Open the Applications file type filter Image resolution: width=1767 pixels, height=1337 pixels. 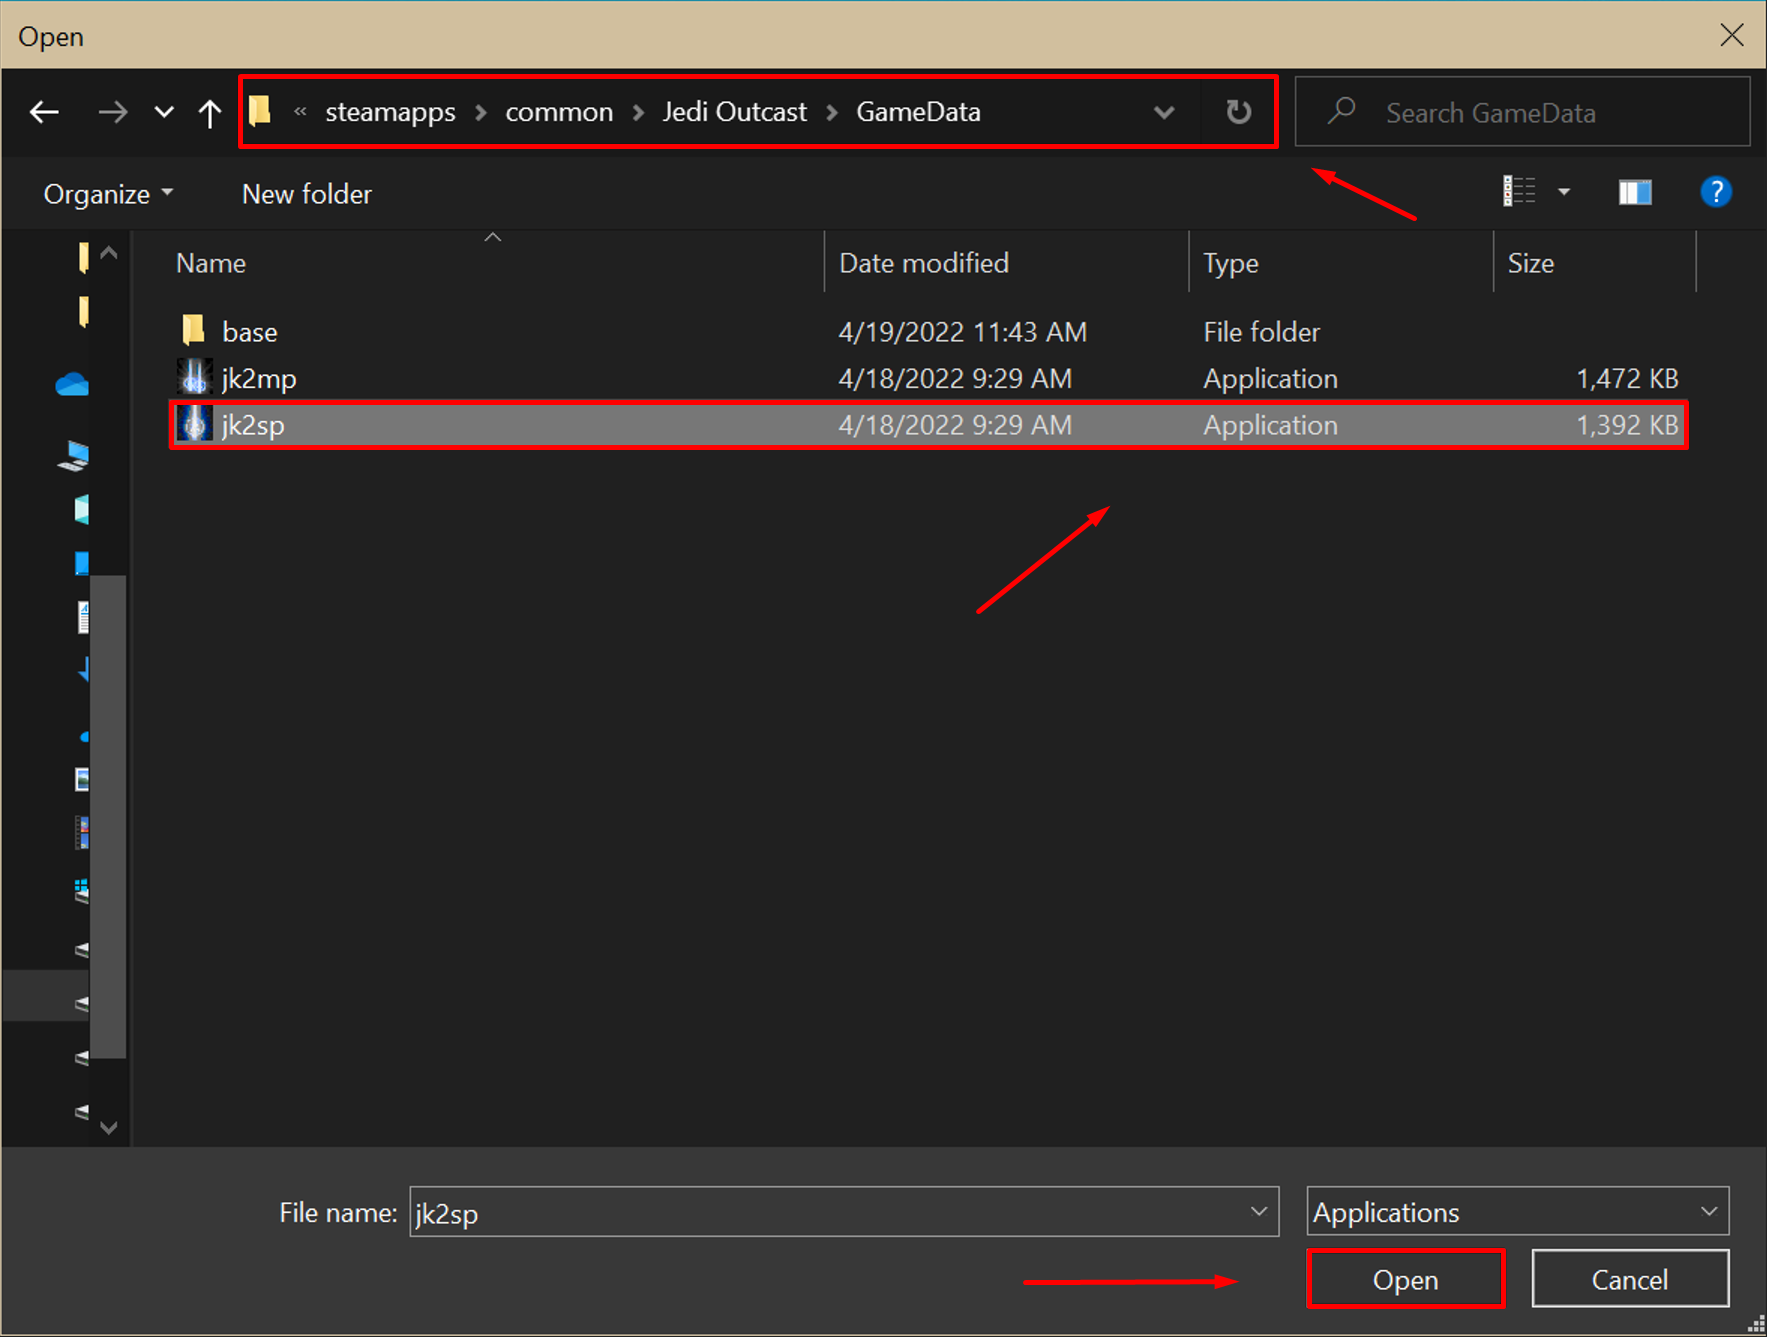point(1518,1212)
